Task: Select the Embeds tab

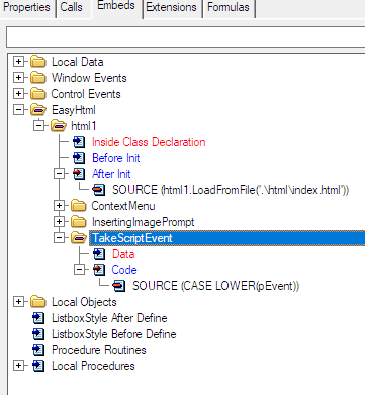Action: point(116,6)
